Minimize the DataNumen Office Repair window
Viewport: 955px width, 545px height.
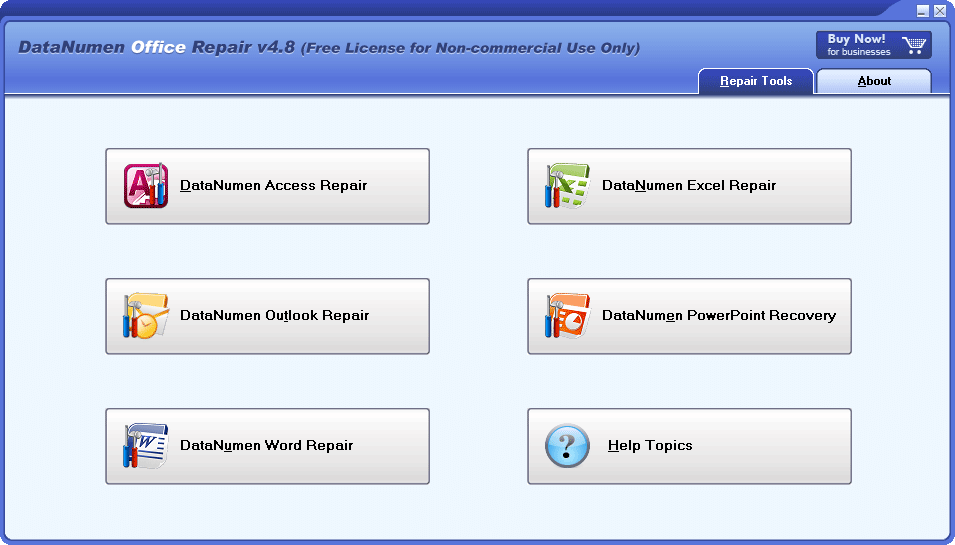click(x=923, y=10)
